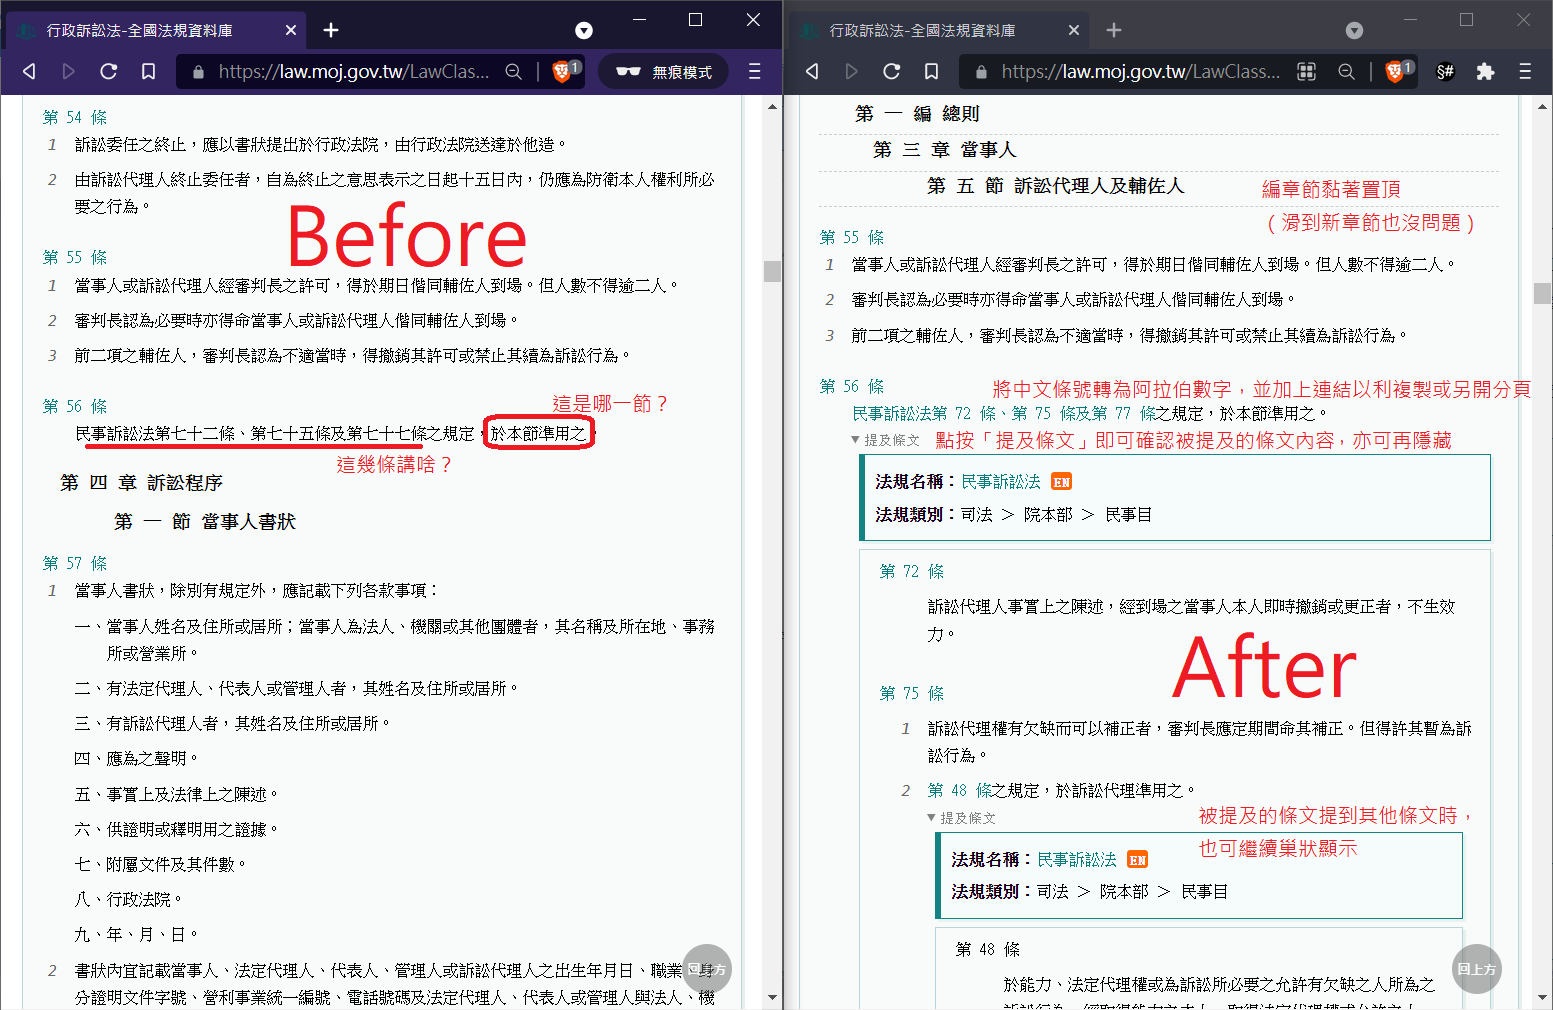Click 第 75 條 heading in quoted law

(912, 694)
